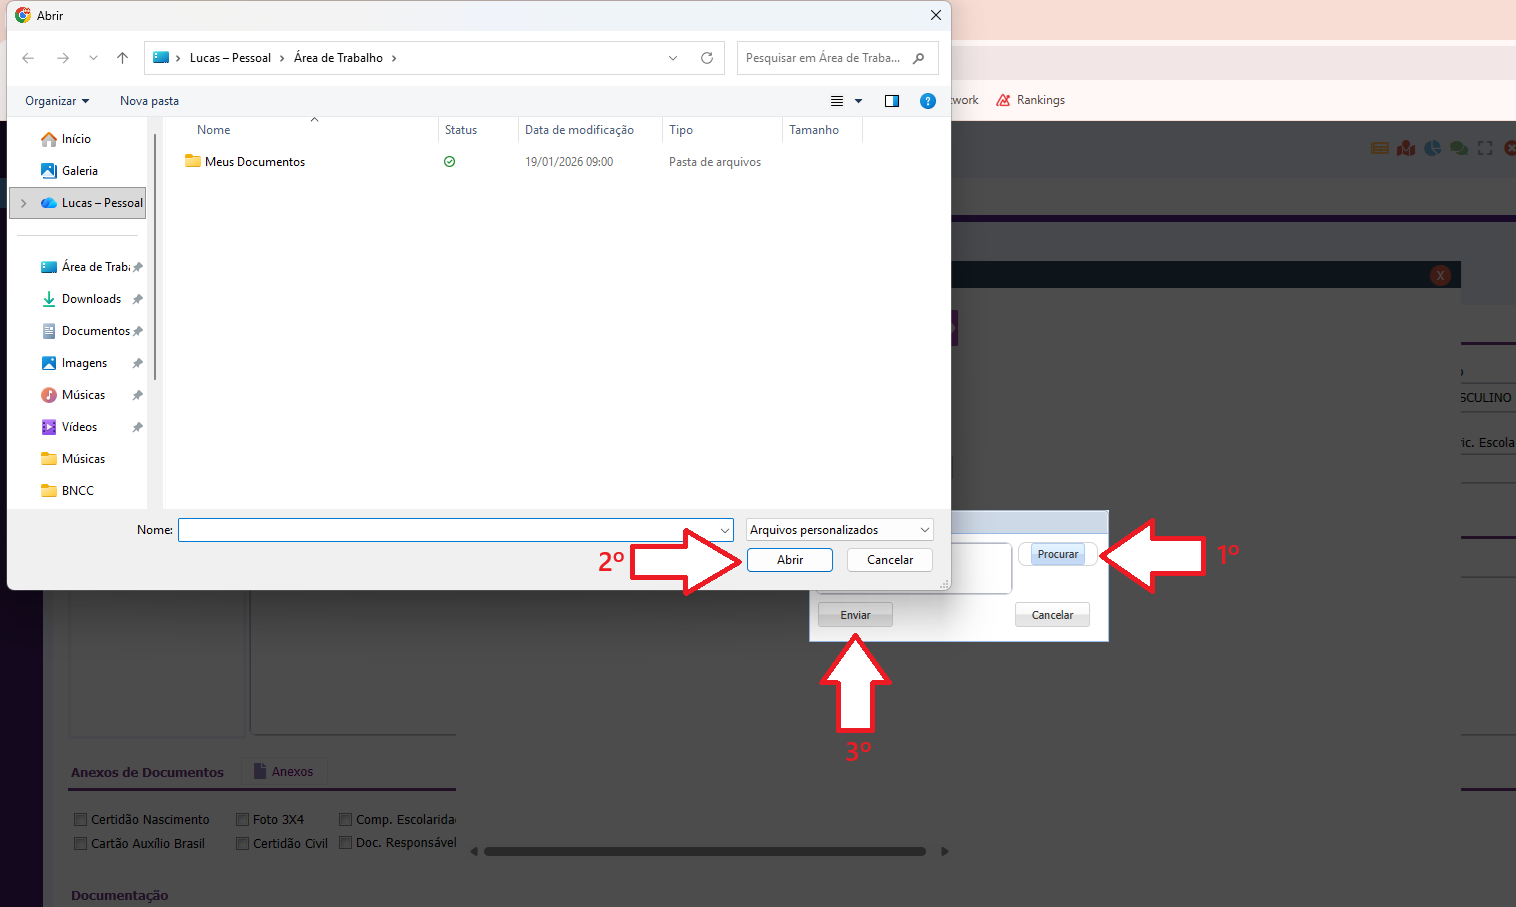This screenshot has width=1516, height=907.
Task: Open the Organizar dropdown menu
Action: (x=57, y=101)
